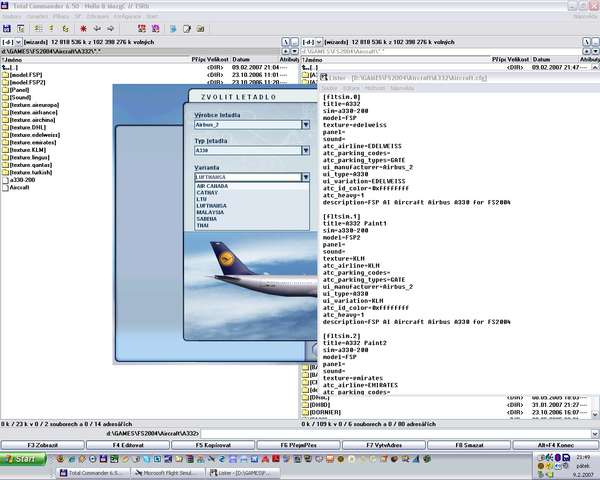Sort left panel by Datum column
Image resolution: width=600 pixels, height=480 pixels.
(254, 60)
